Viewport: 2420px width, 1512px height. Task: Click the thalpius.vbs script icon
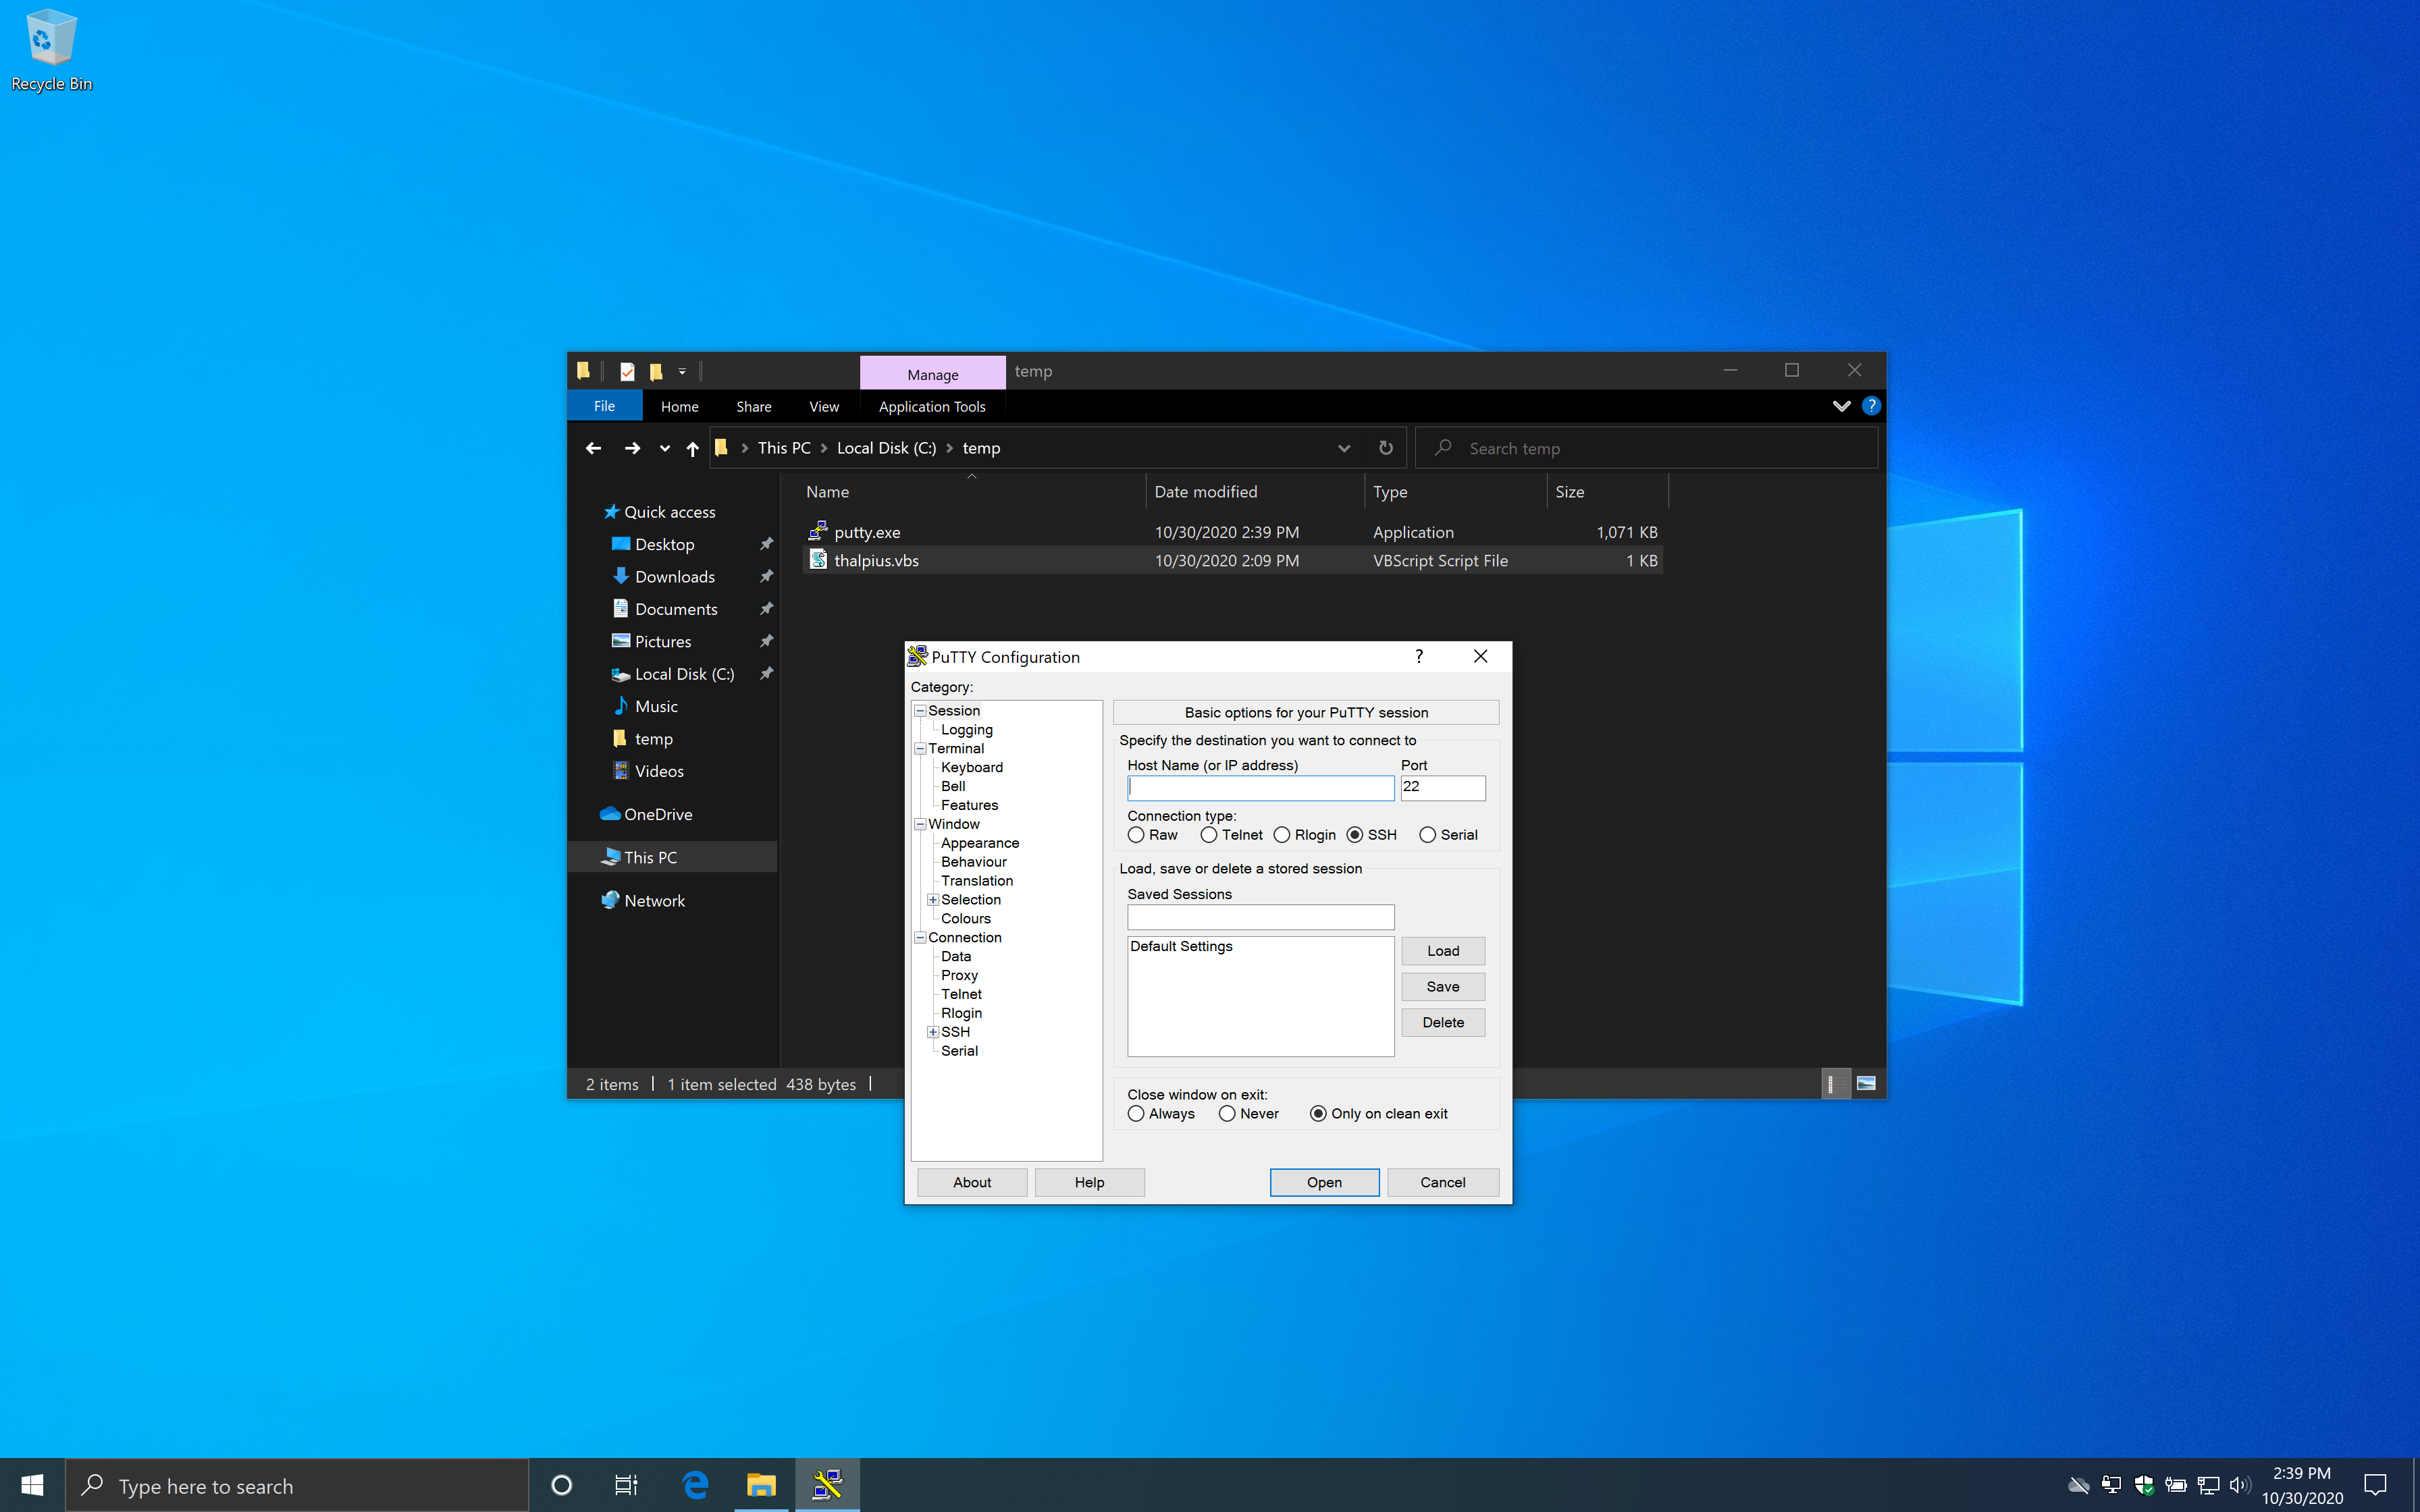(x=818, y=560)
